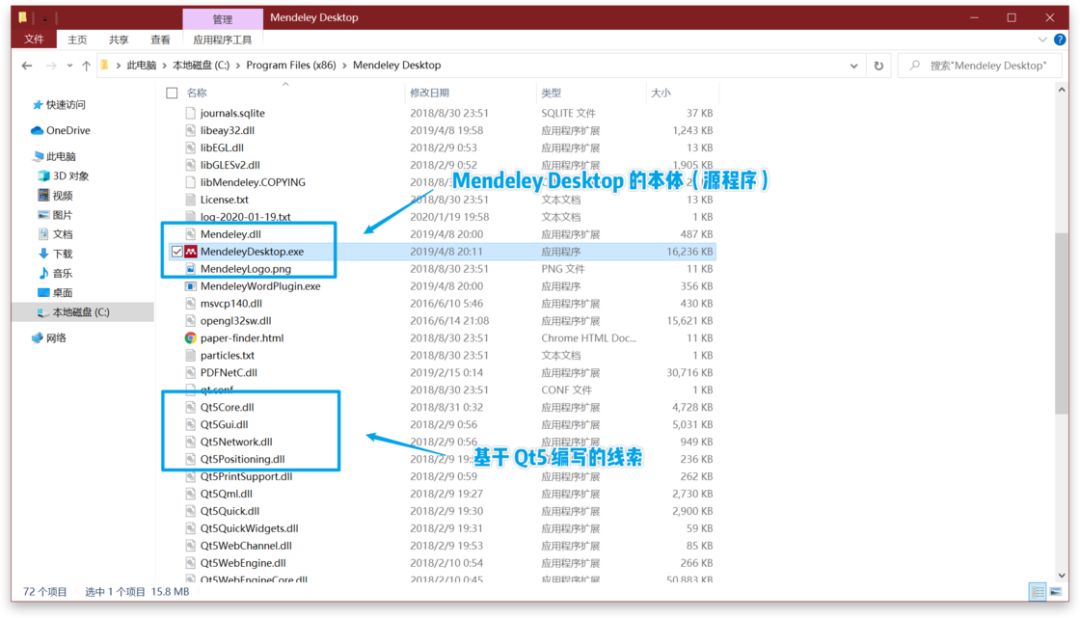Select the License.txt file
1080x618 pixels.
click(x=224, y=200)
